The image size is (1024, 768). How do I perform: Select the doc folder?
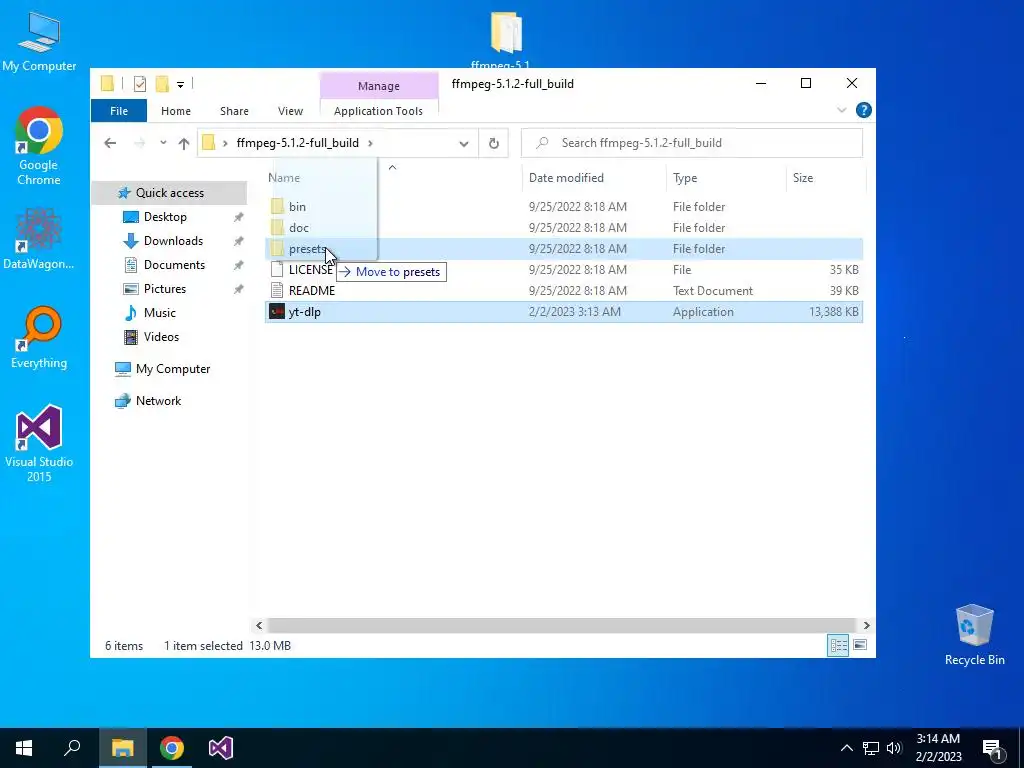[563, 227]
